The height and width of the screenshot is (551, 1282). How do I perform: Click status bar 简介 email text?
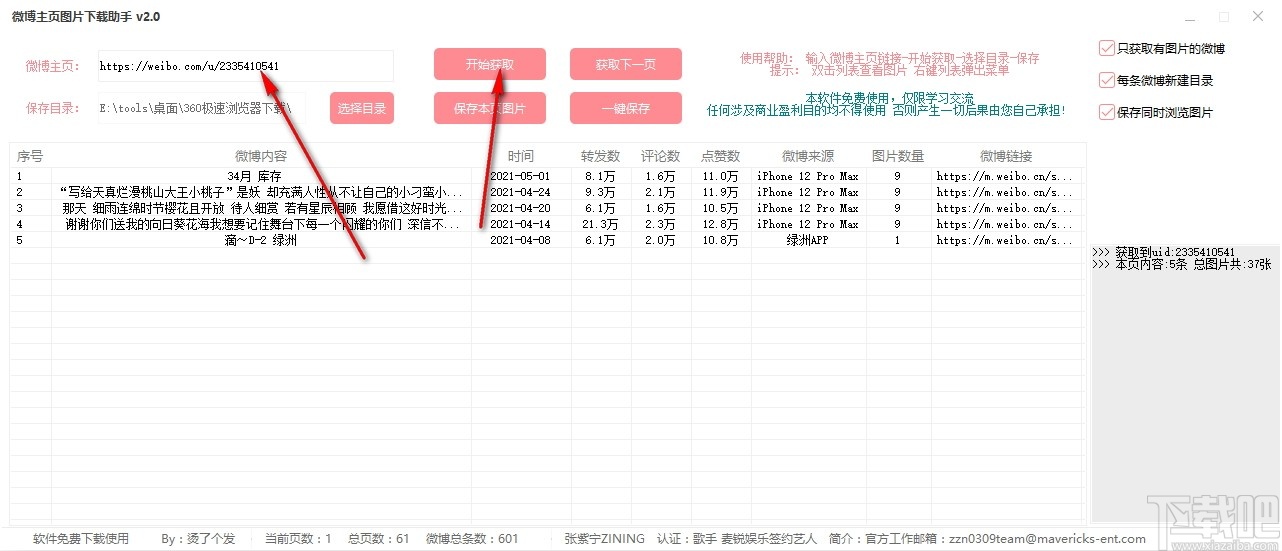[x=988, y=538]
